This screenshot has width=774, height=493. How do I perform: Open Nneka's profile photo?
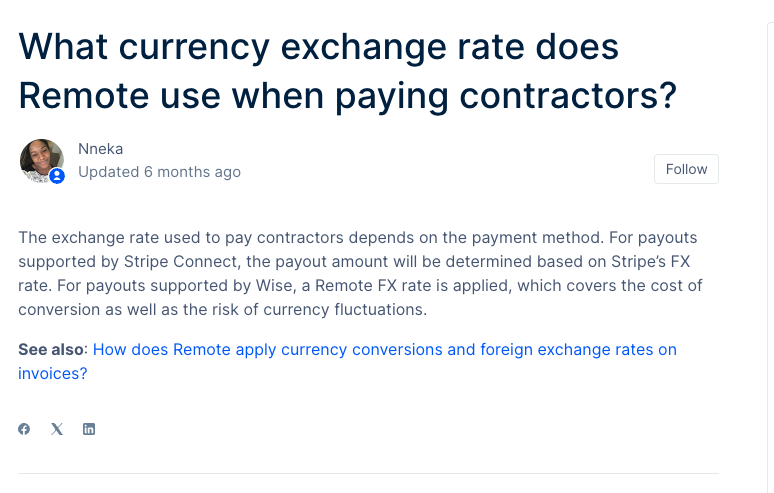41,160
